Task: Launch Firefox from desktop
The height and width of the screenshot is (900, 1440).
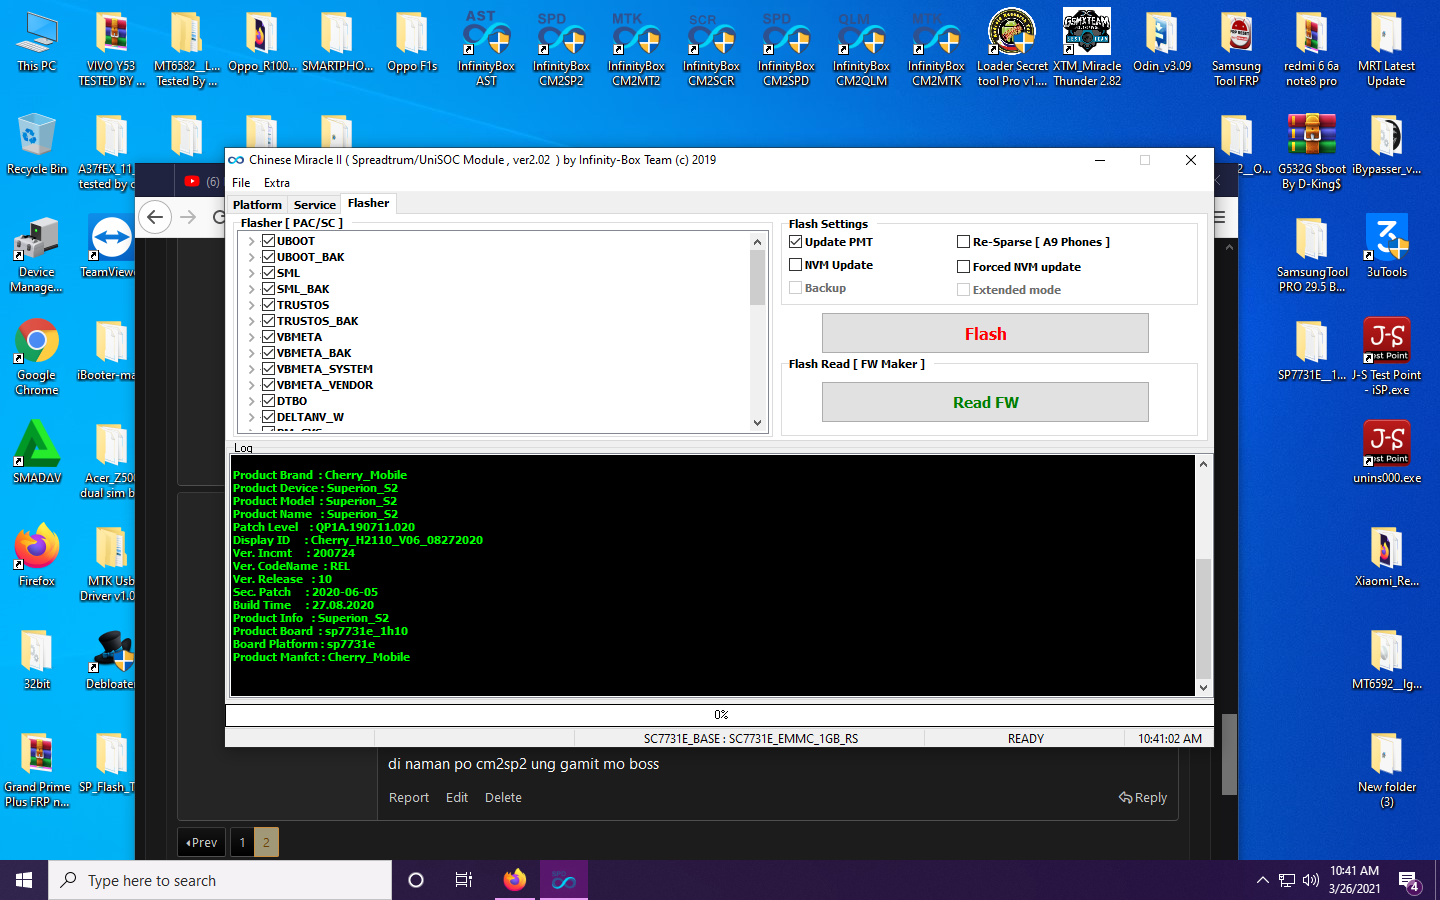Action: click(37, 555)
